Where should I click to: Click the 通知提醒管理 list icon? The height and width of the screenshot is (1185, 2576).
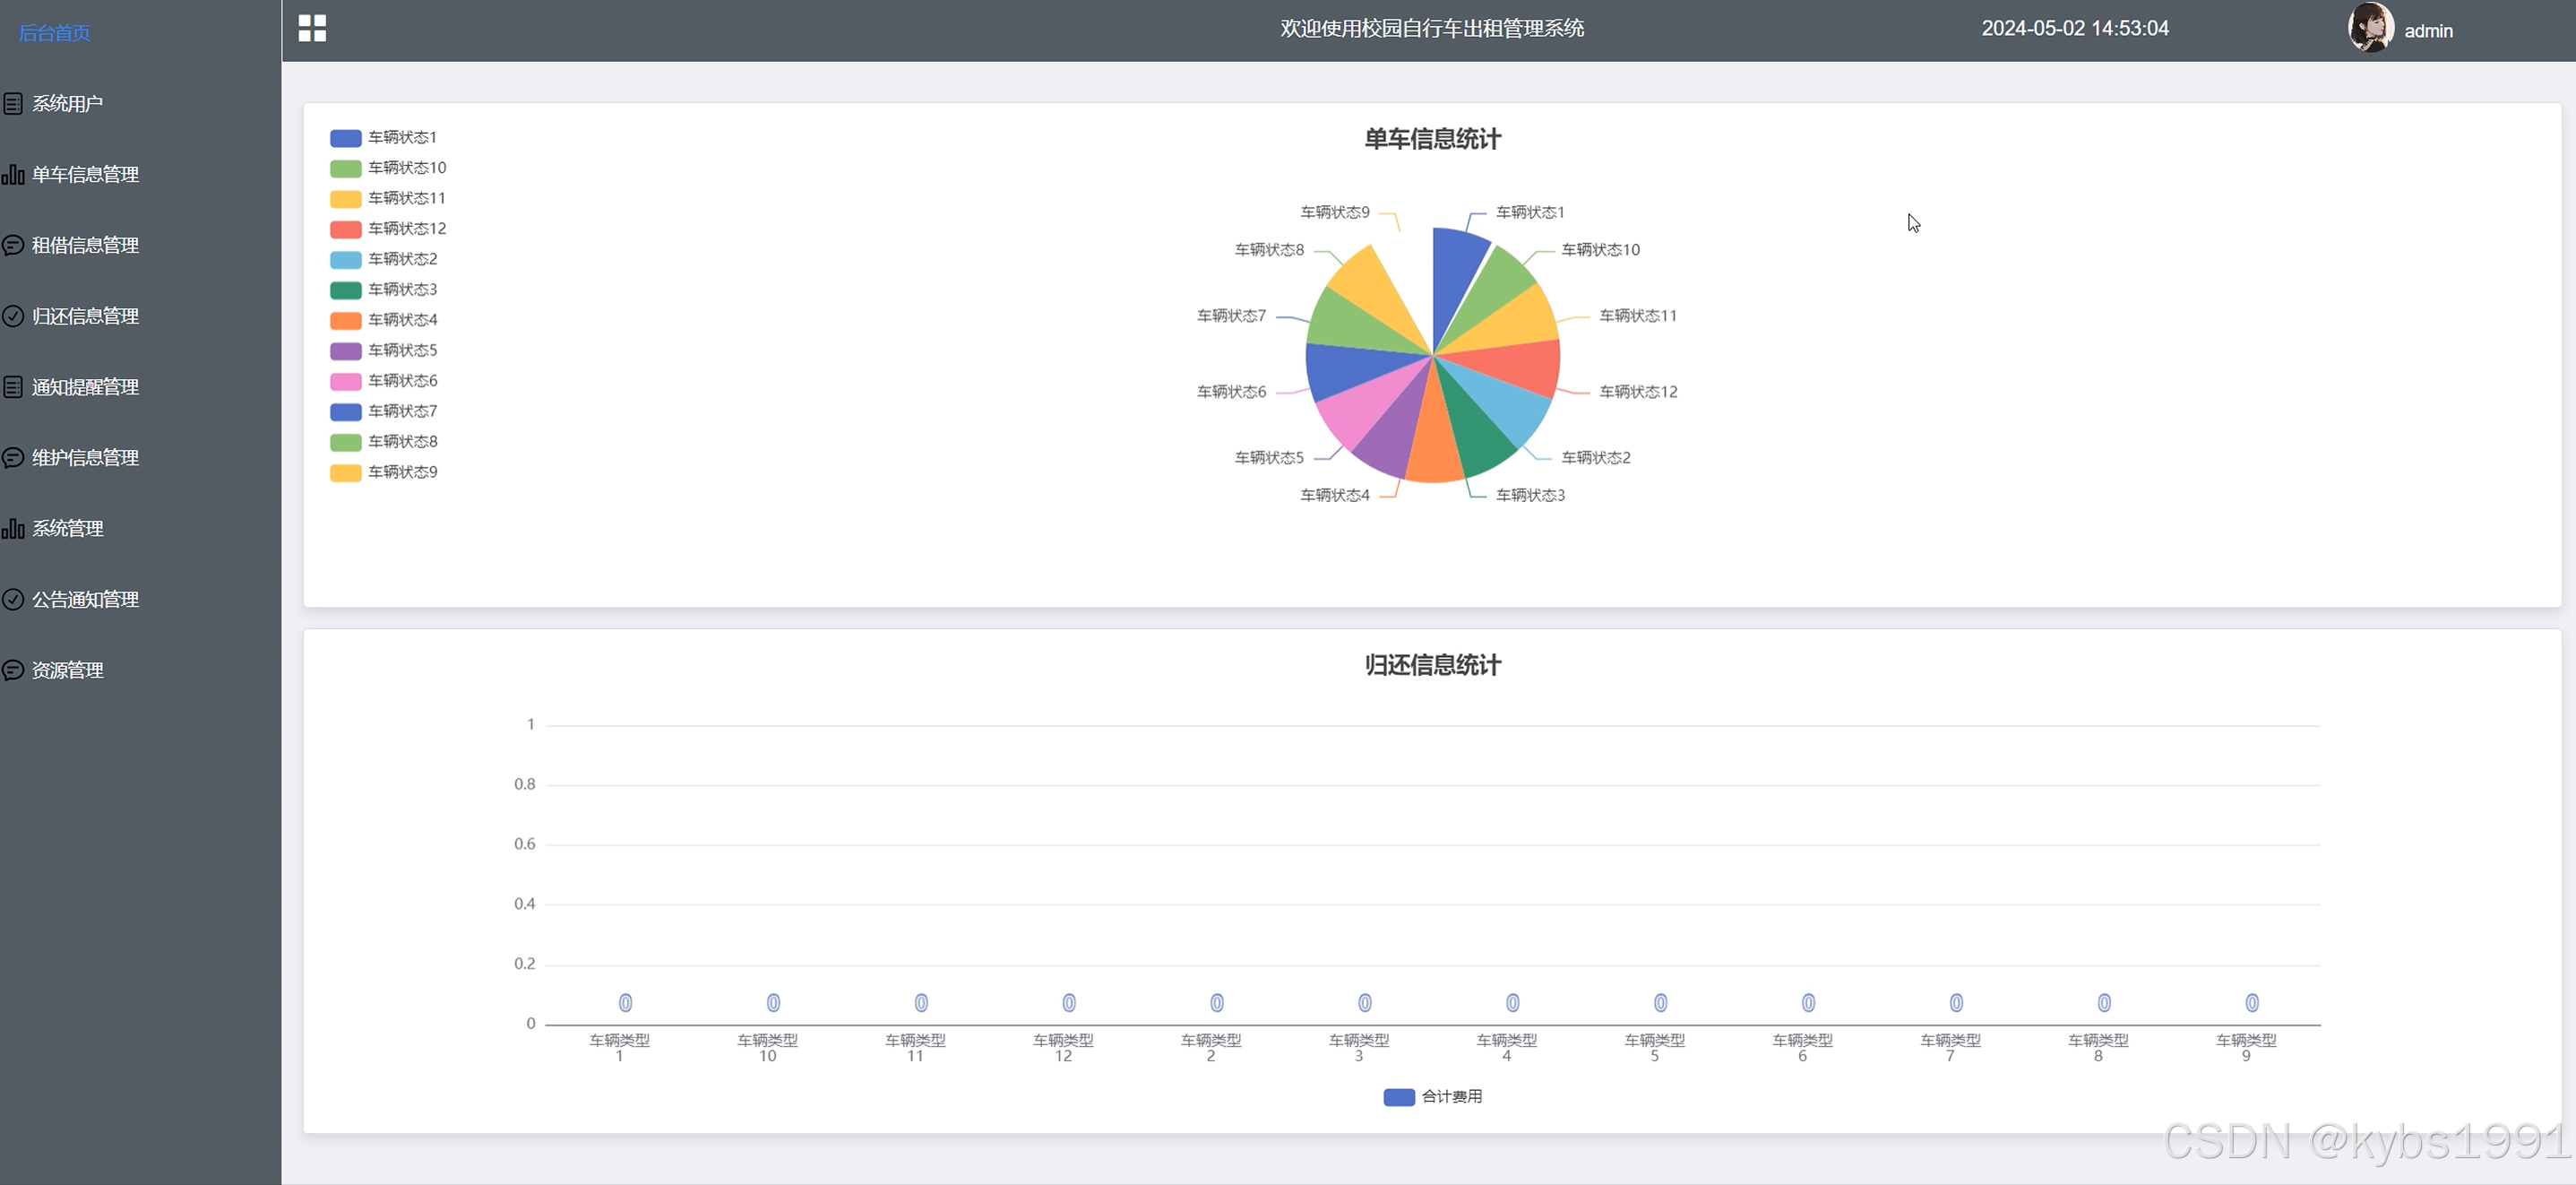click(x=13, y=387)
